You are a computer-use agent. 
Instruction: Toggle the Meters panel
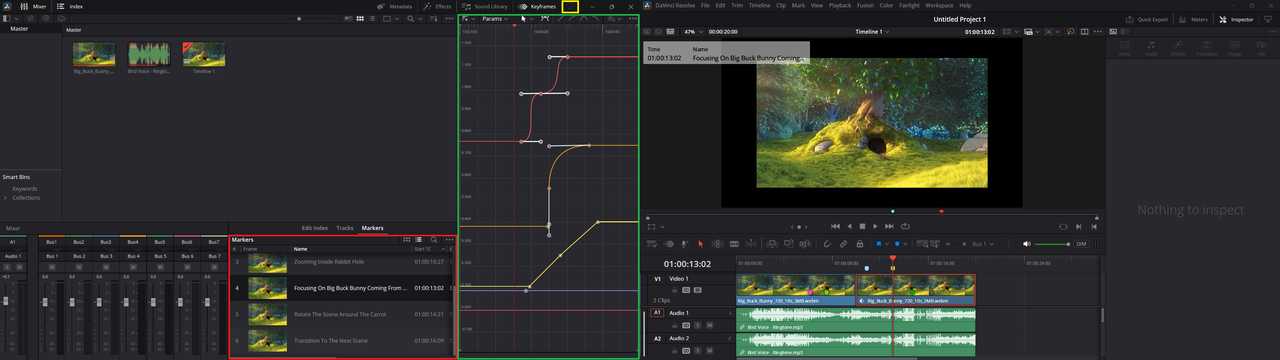(x=1194, y=19)
